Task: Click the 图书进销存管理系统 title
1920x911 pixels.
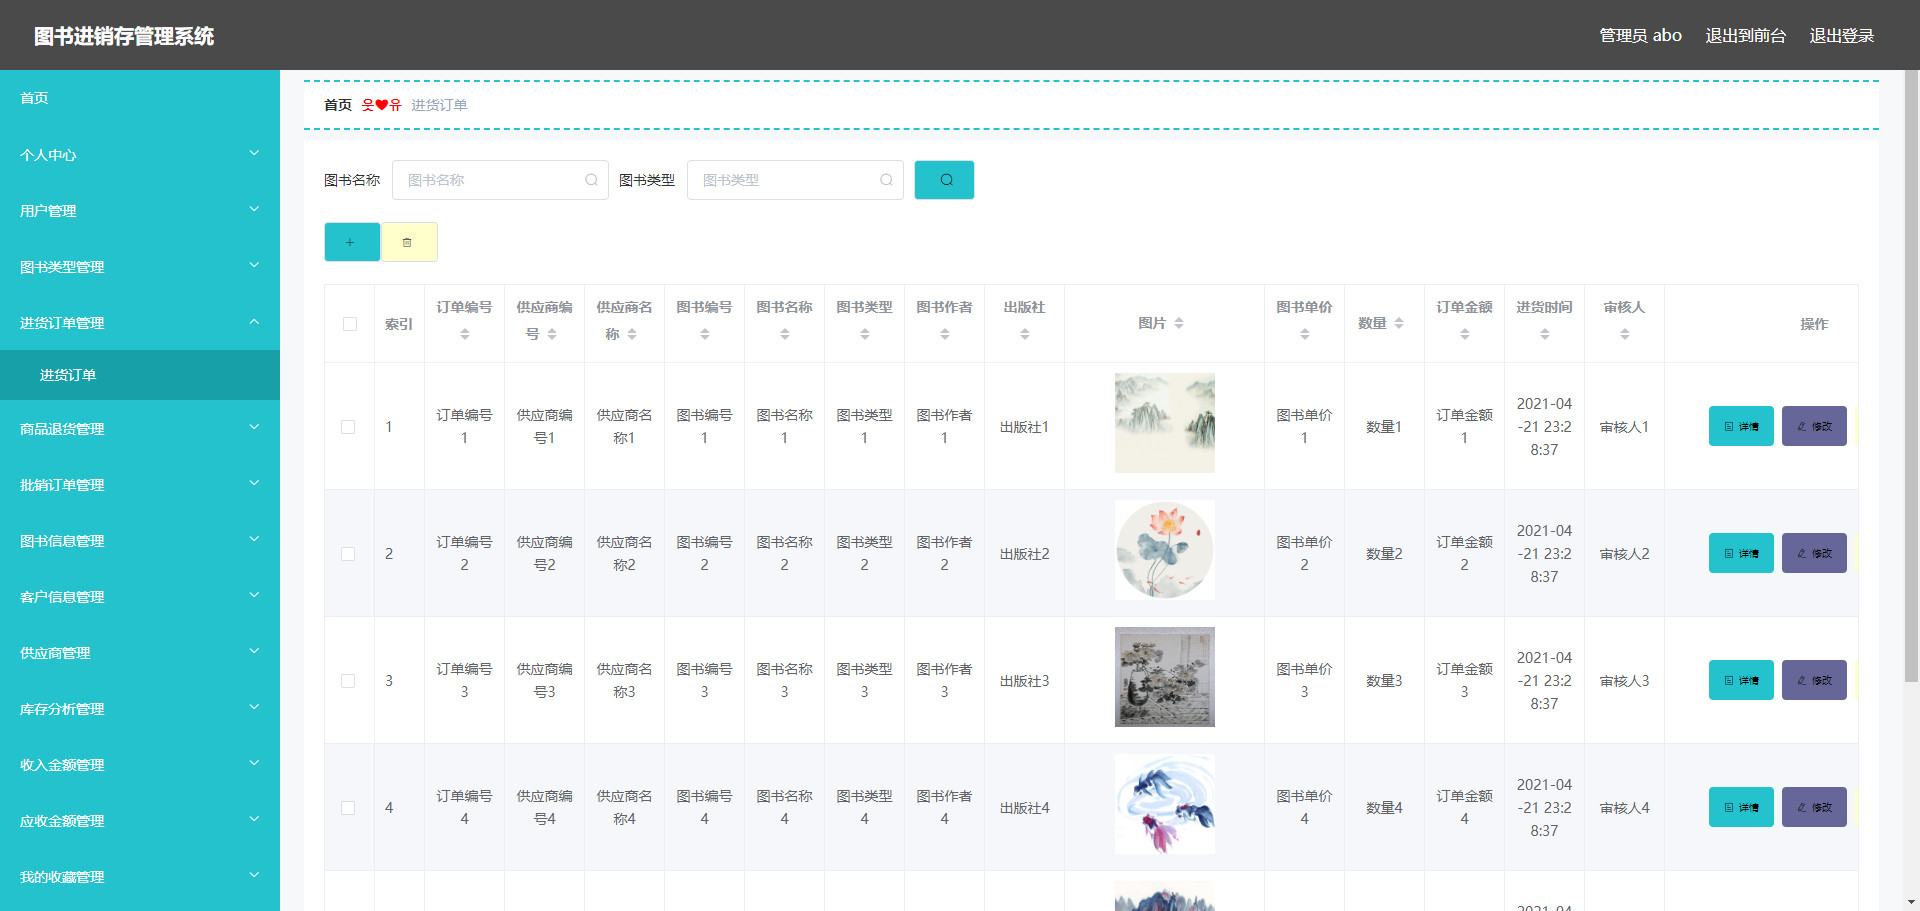Action: tap(124, 36)
